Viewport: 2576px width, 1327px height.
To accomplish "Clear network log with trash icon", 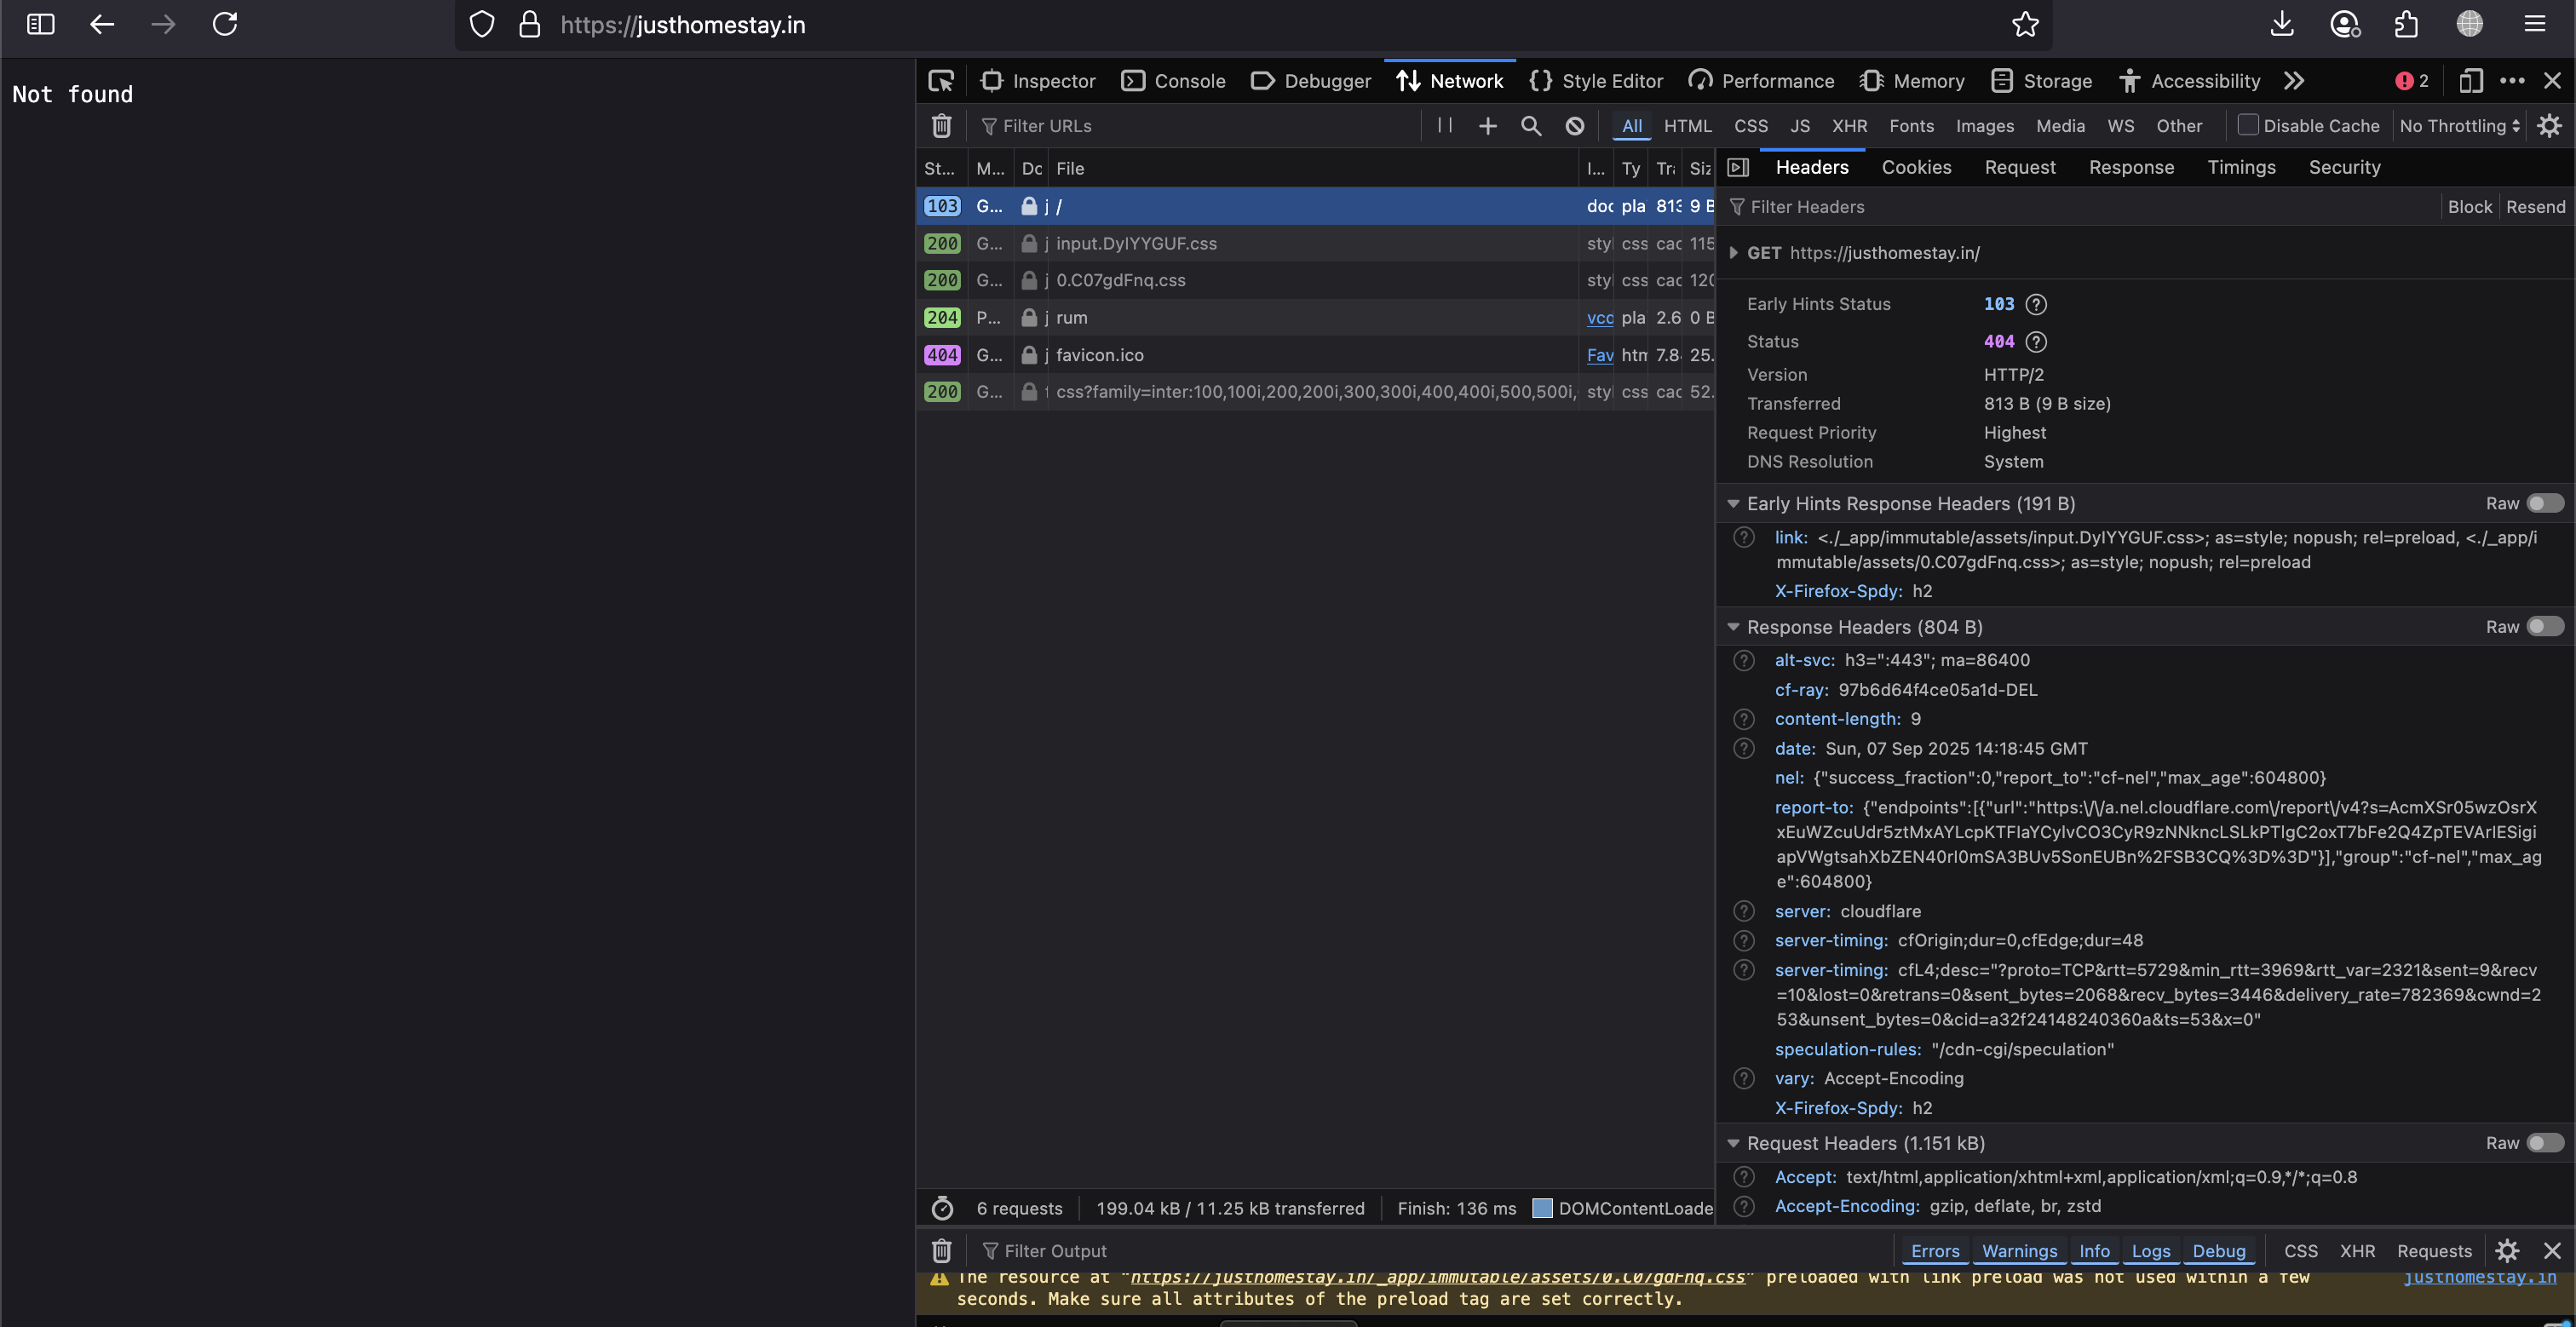I will click(x=941, y=126).
